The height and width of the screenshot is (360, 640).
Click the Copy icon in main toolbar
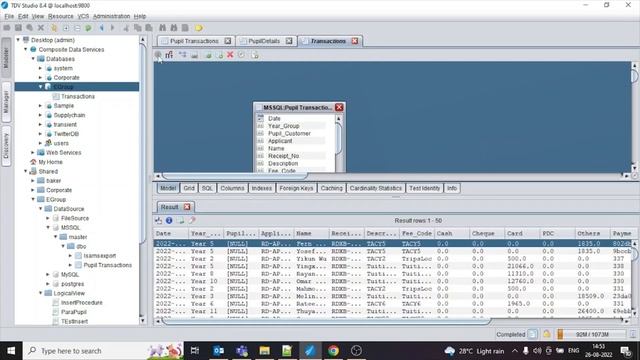click(138, 28)
